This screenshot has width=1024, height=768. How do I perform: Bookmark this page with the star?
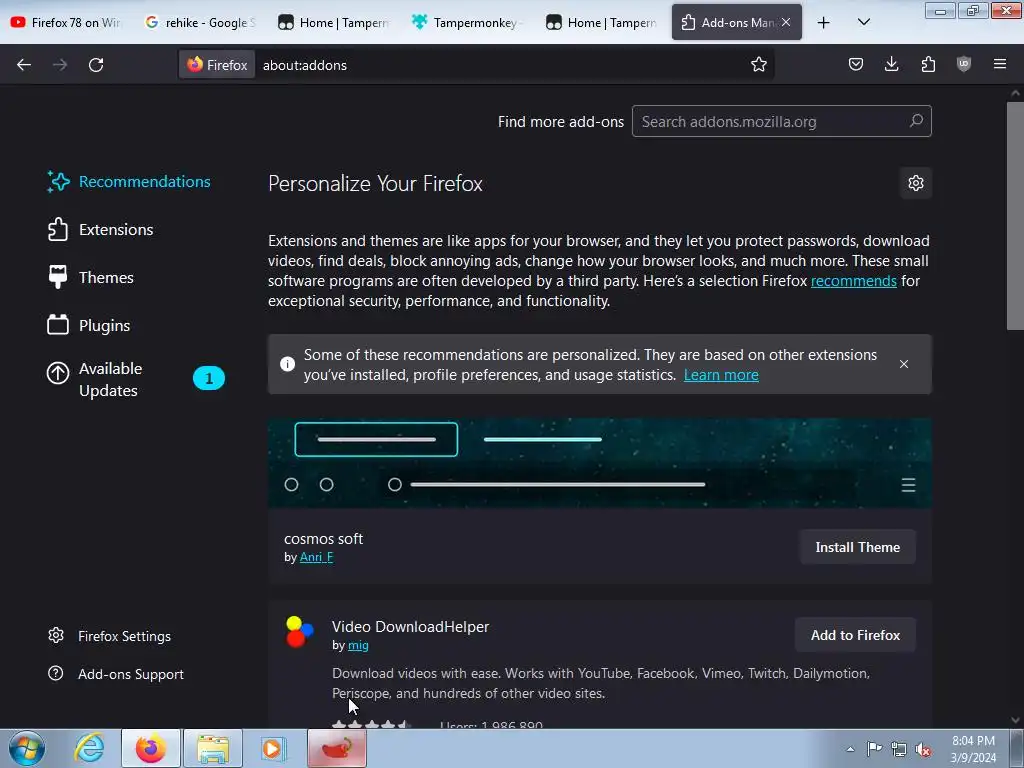click(758, 65)
